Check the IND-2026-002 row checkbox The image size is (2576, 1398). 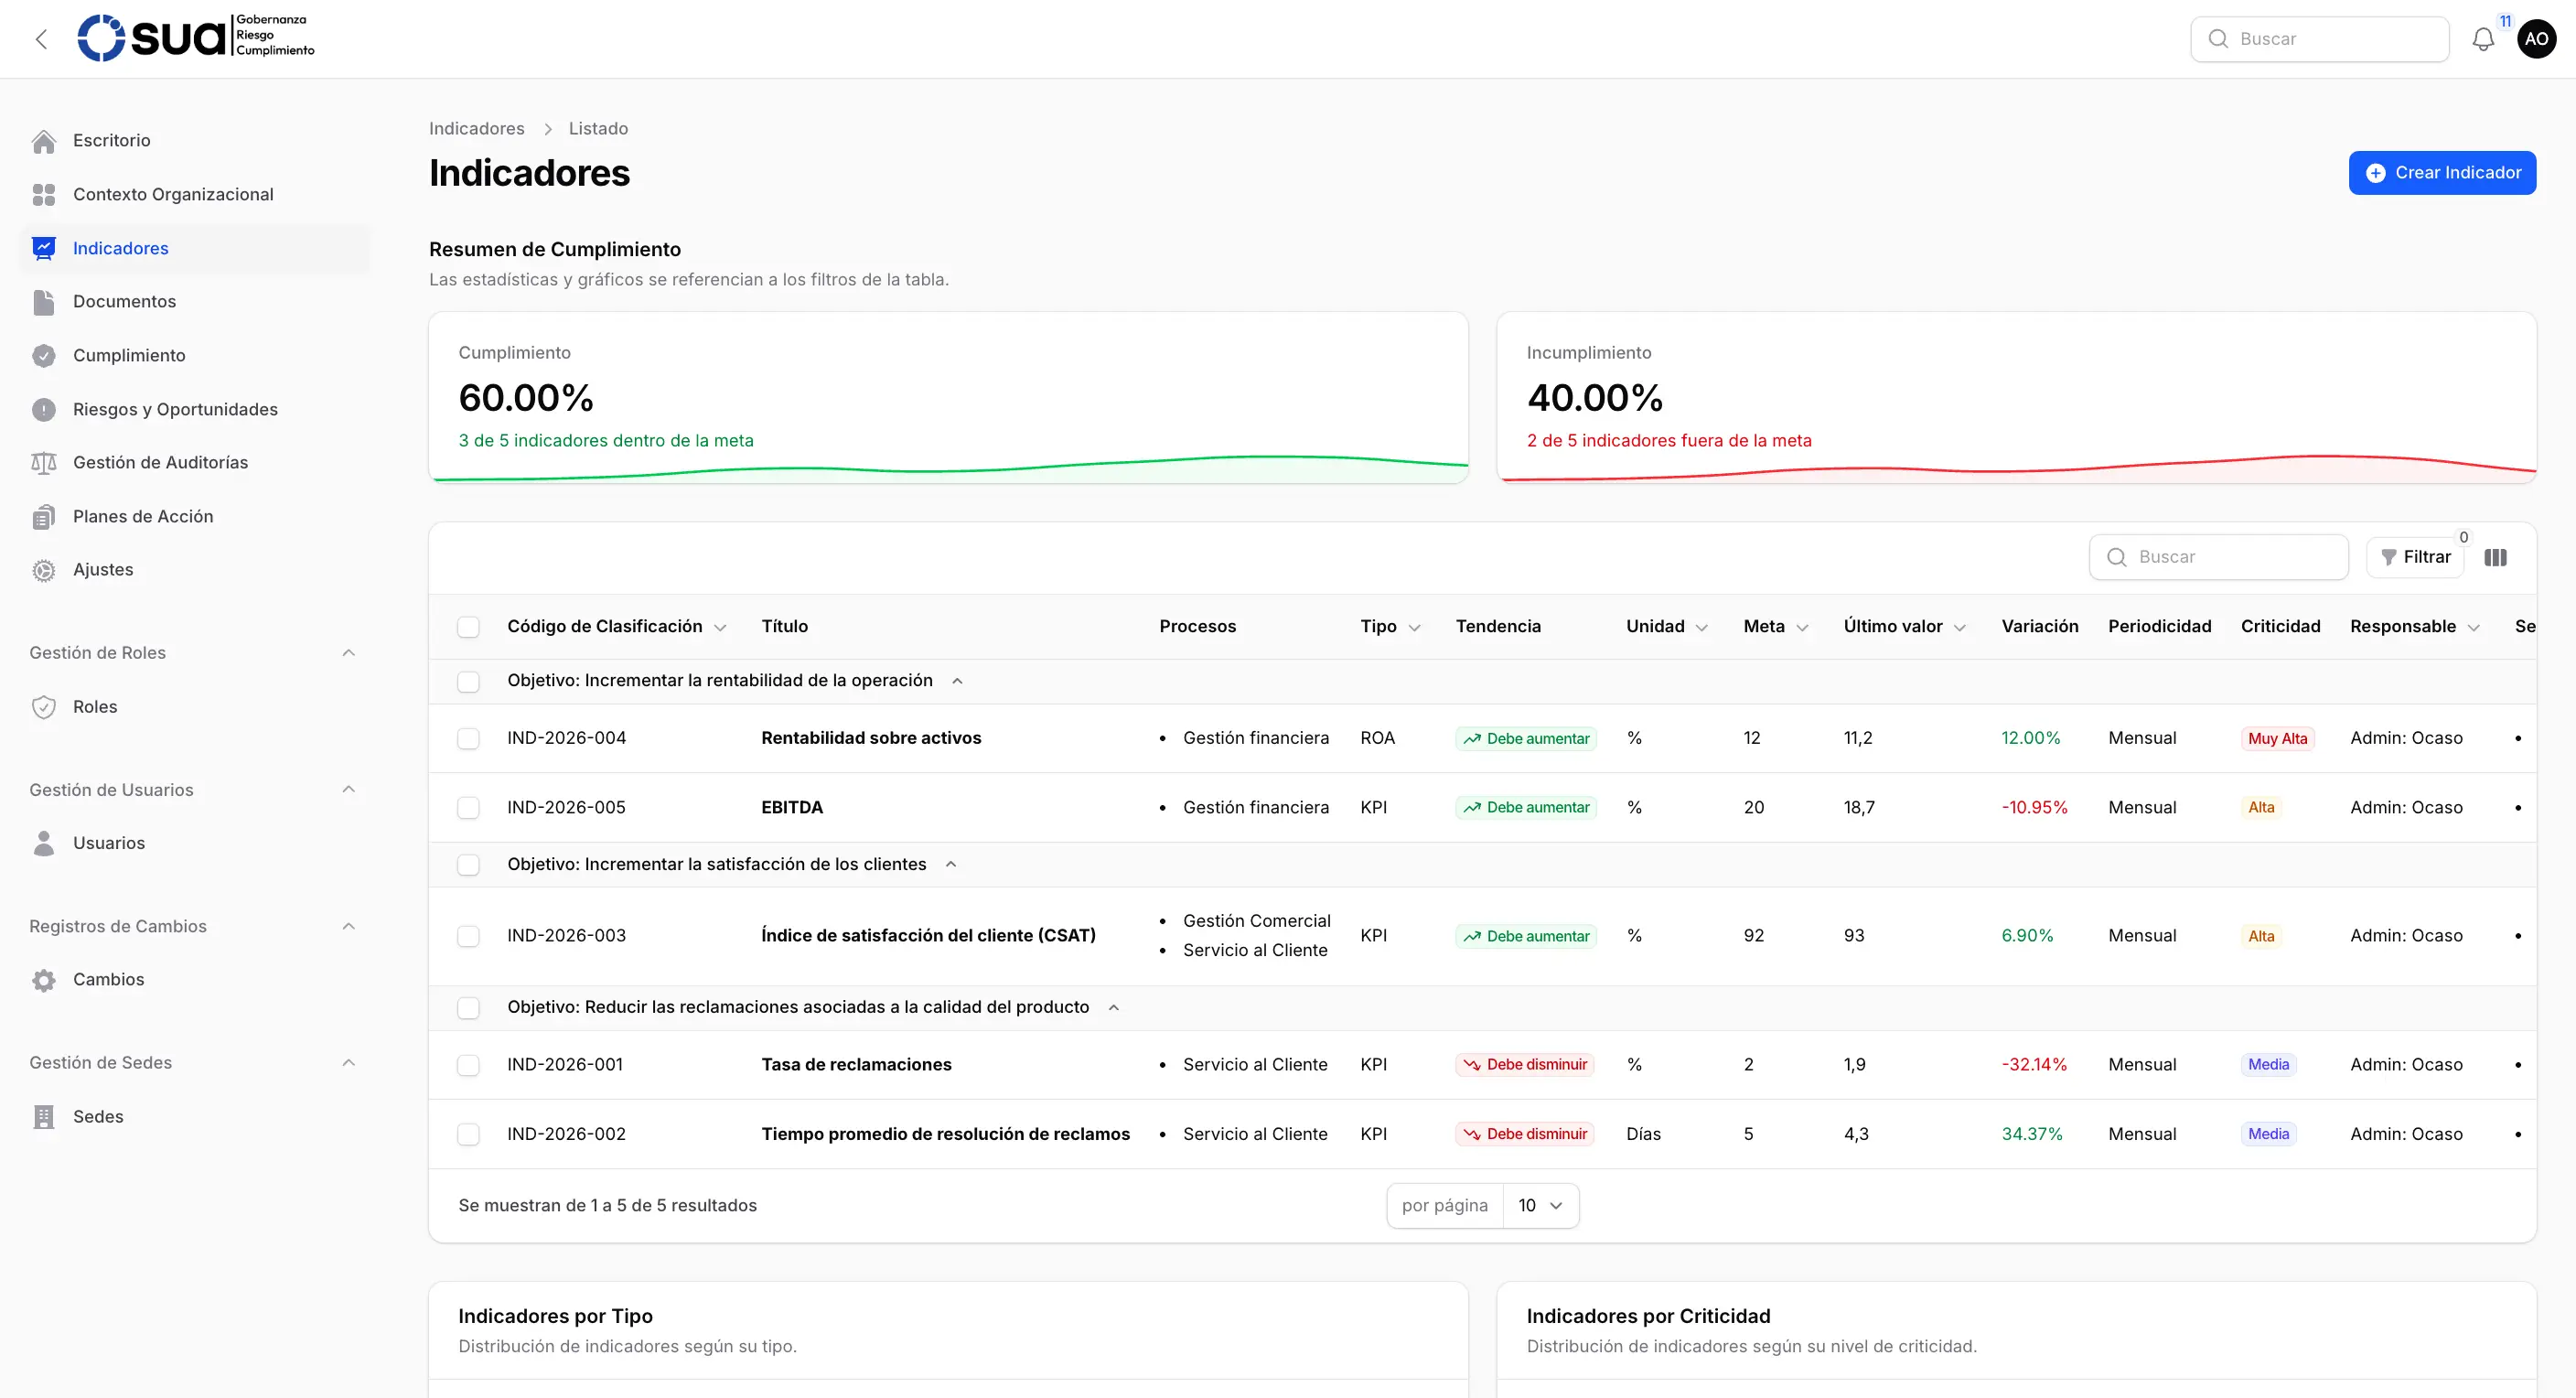point(468,1134)
